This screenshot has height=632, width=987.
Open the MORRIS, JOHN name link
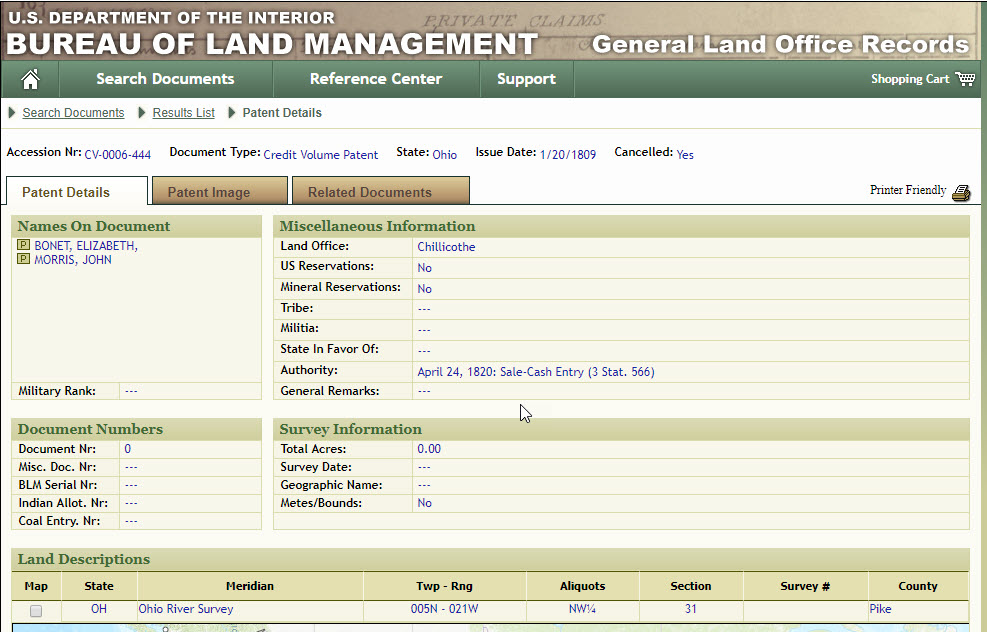(x=72, y=259)
